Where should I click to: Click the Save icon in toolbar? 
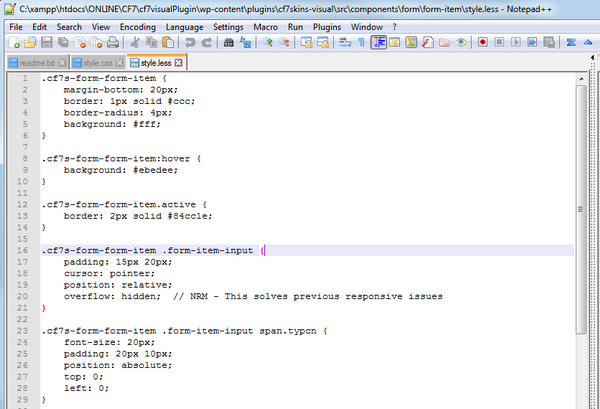[47, 43]
